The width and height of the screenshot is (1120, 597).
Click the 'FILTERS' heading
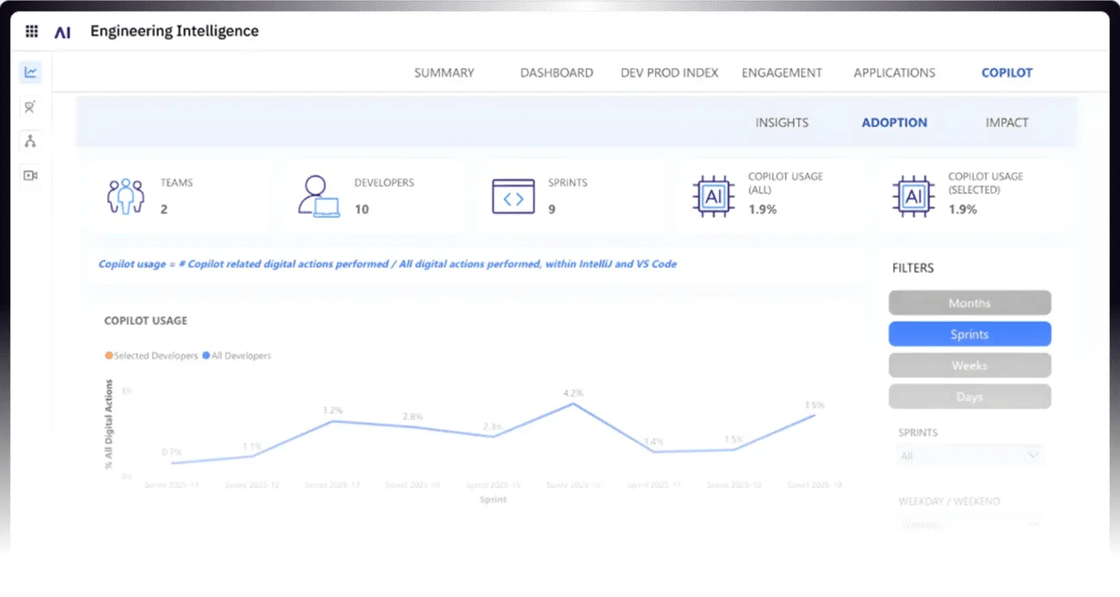point(913,268)
